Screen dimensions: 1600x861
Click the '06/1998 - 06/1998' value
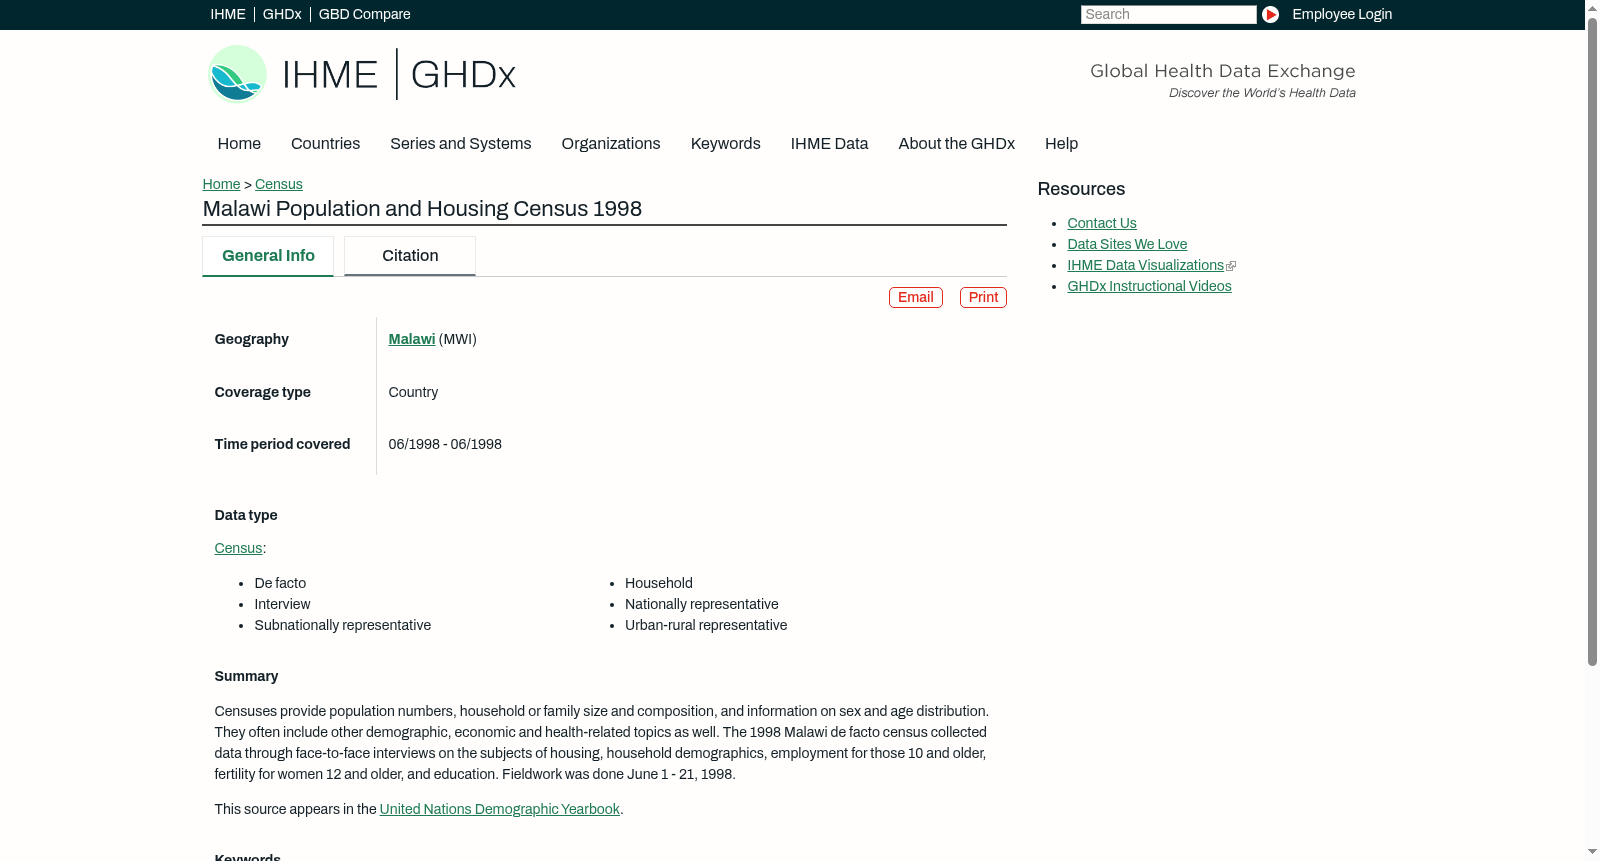click(445, 444)
